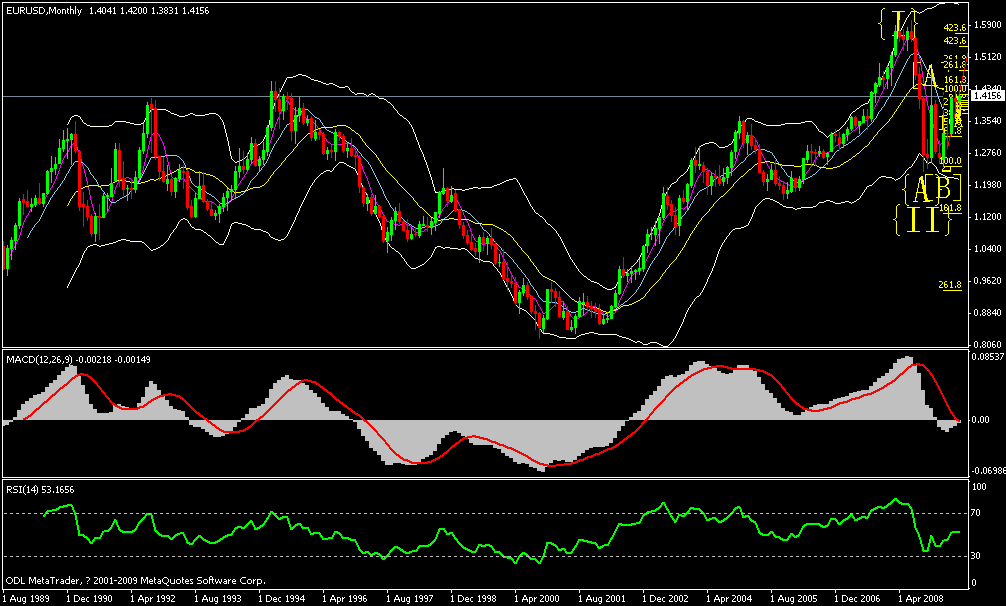Click the EURUSD,Monthly chart title text
This screenshot has height=606, width=1006.
44,11
